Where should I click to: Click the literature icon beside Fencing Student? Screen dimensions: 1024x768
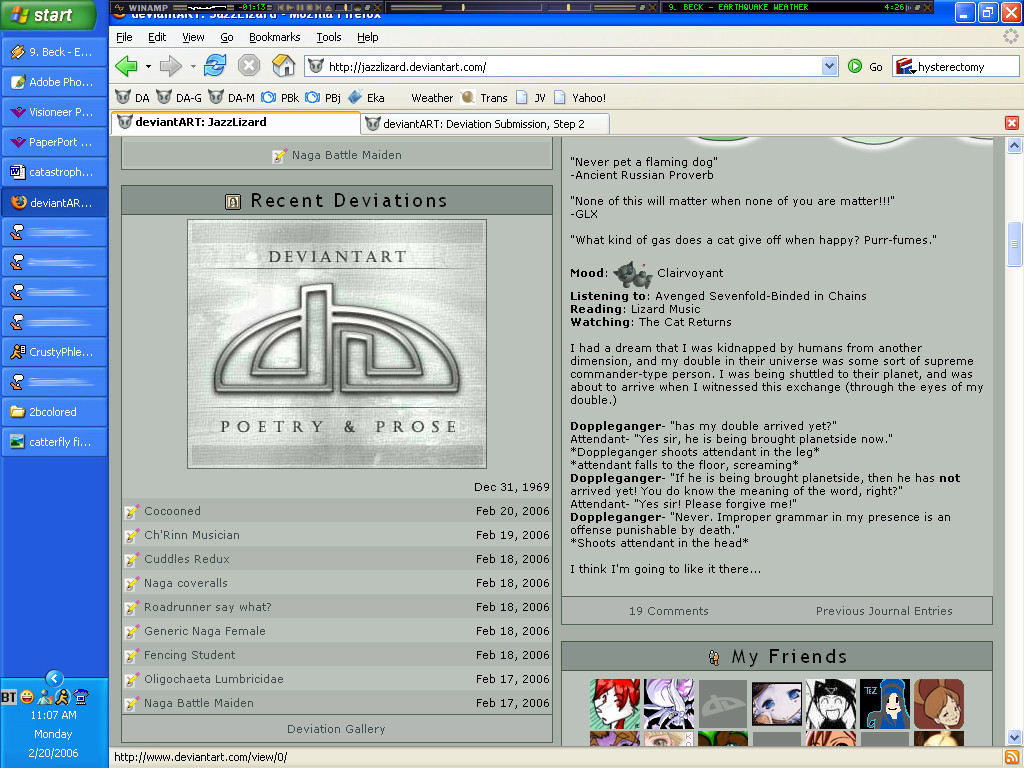point(132,656)
